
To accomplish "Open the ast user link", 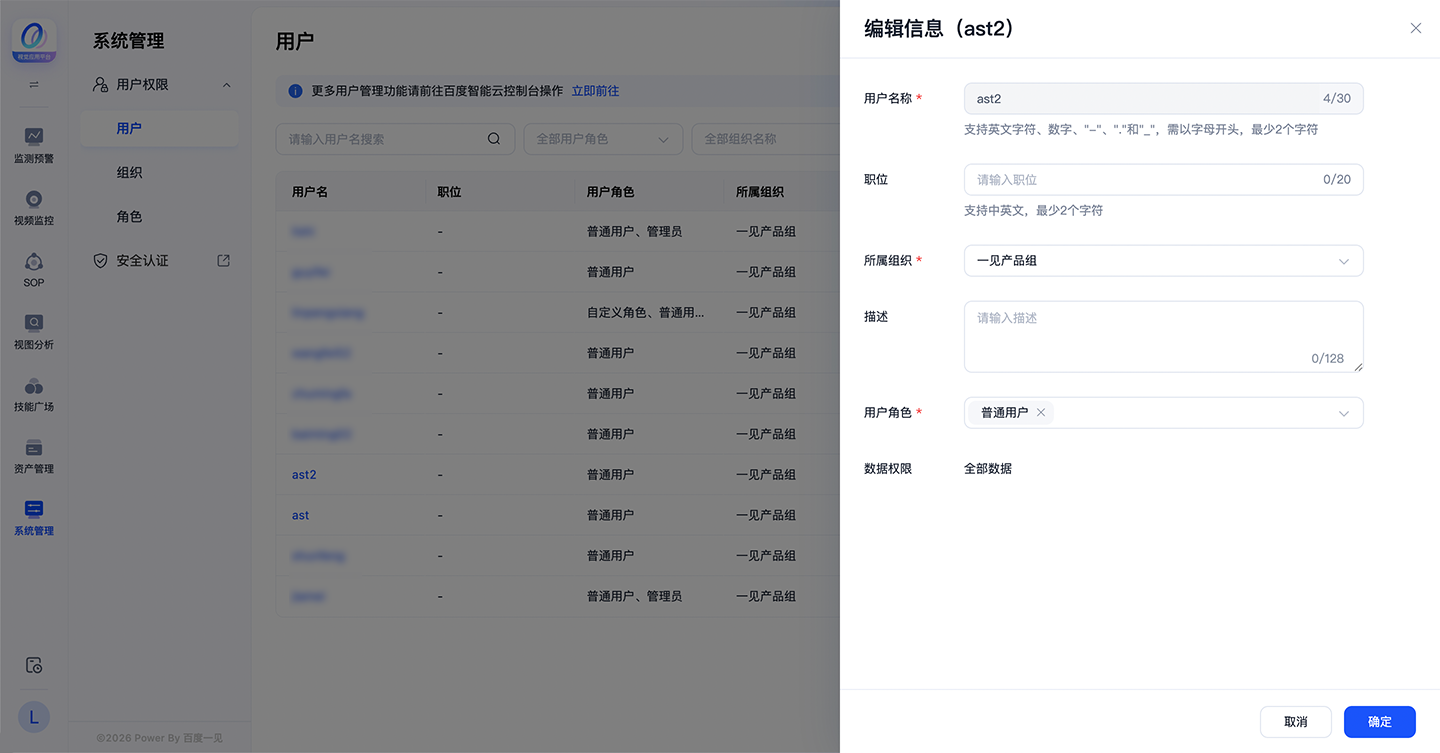I will coord(300,515).
